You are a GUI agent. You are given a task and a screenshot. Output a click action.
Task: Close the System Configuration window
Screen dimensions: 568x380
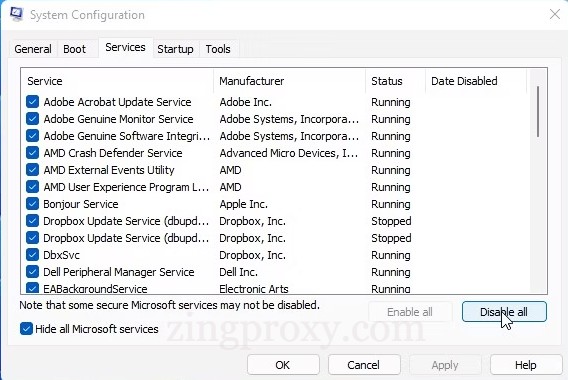point(555,14)
